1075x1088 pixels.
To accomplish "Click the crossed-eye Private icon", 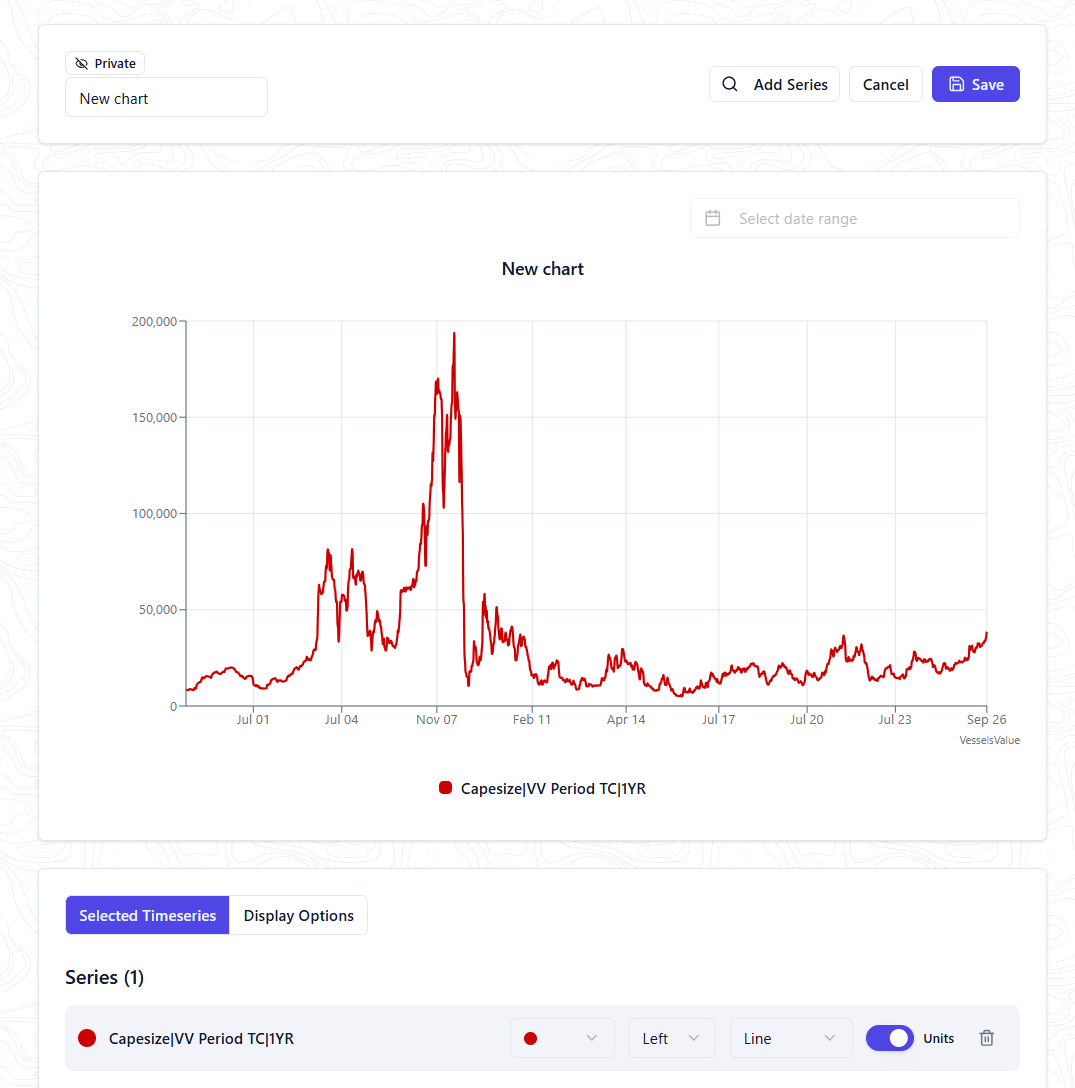I will [81, 64].
